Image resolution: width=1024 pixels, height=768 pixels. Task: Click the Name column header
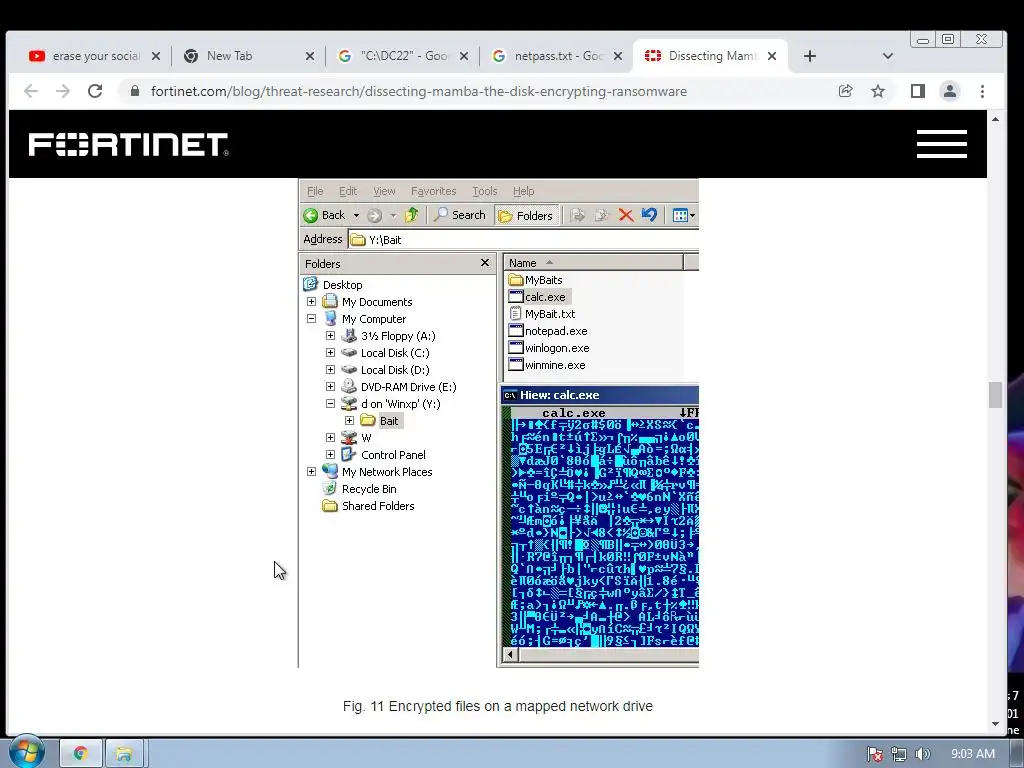594,263
